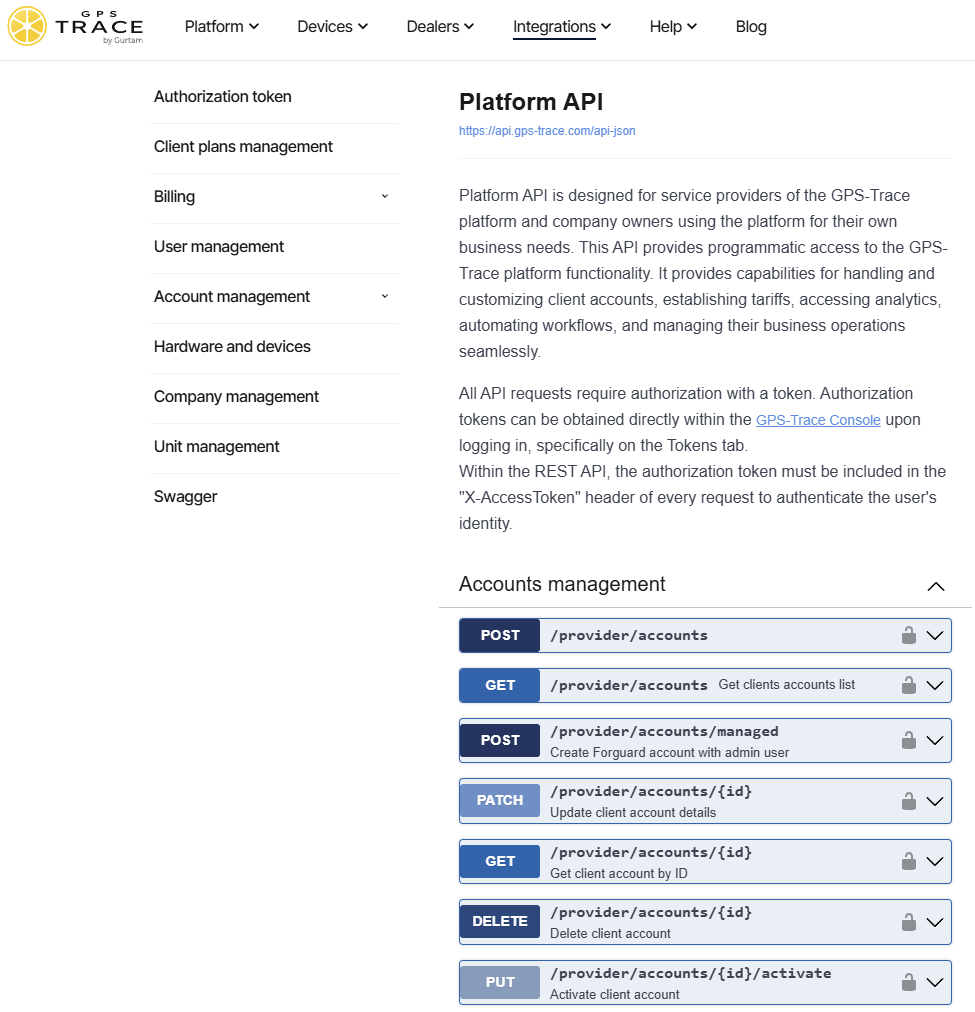Open Account management sidebar item
Image resolution: width=975 pixels, height=1012 pixels.
(232, 297)
